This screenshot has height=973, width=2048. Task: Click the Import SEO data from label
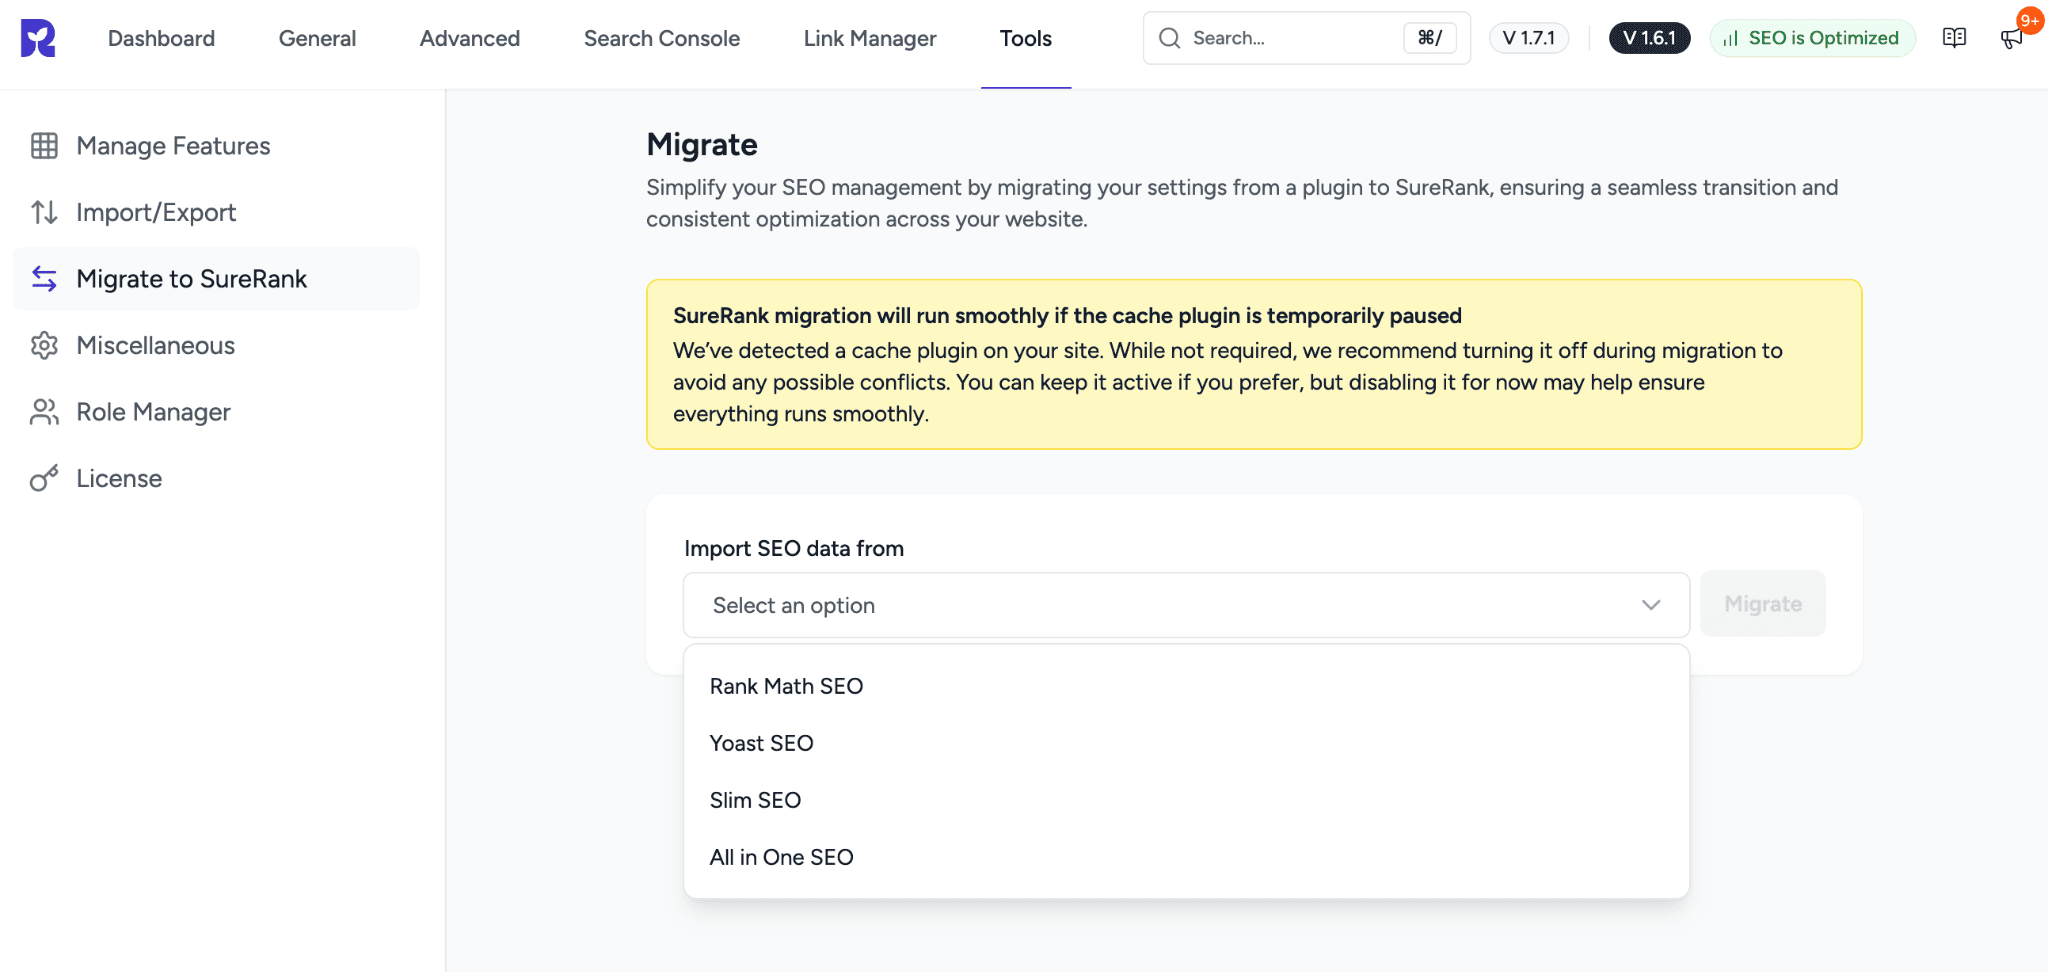pos(794,548)
